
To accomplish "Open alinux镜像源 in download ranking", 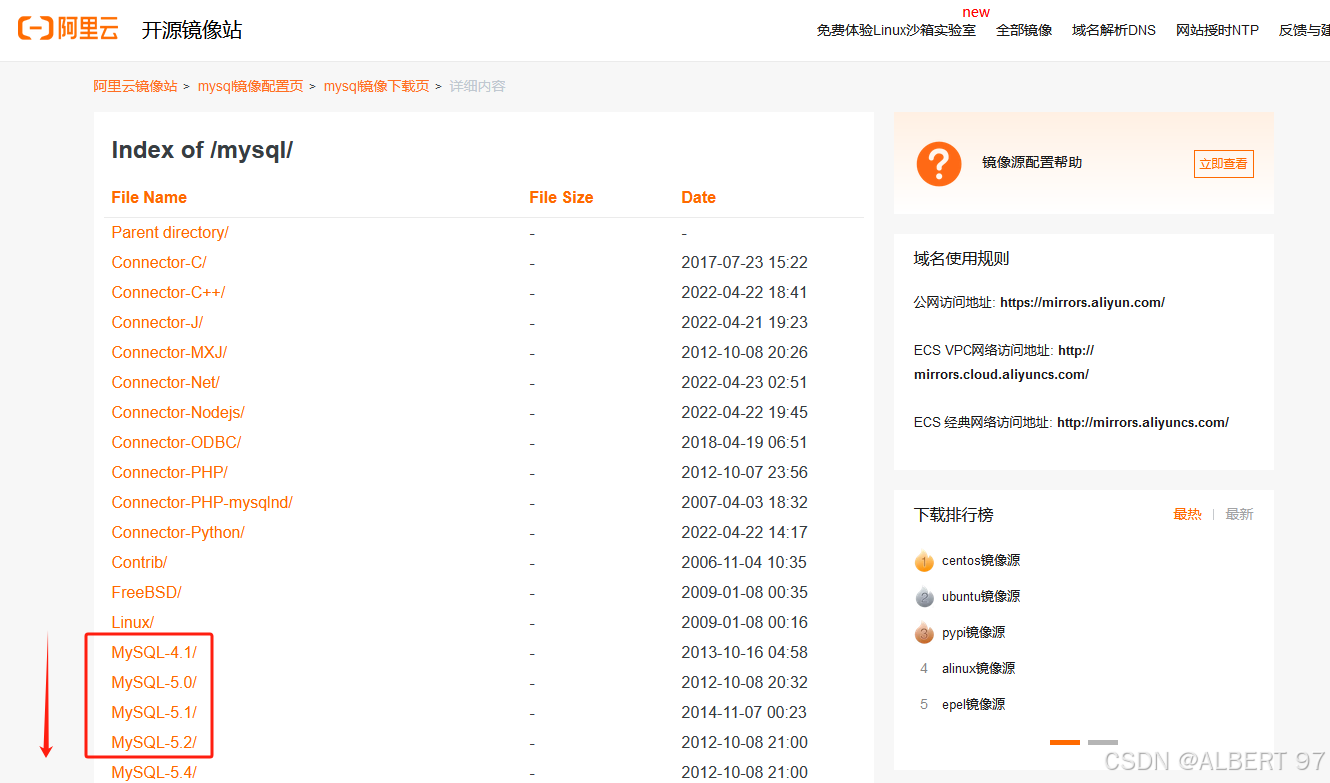I will [x=978, y=668].
